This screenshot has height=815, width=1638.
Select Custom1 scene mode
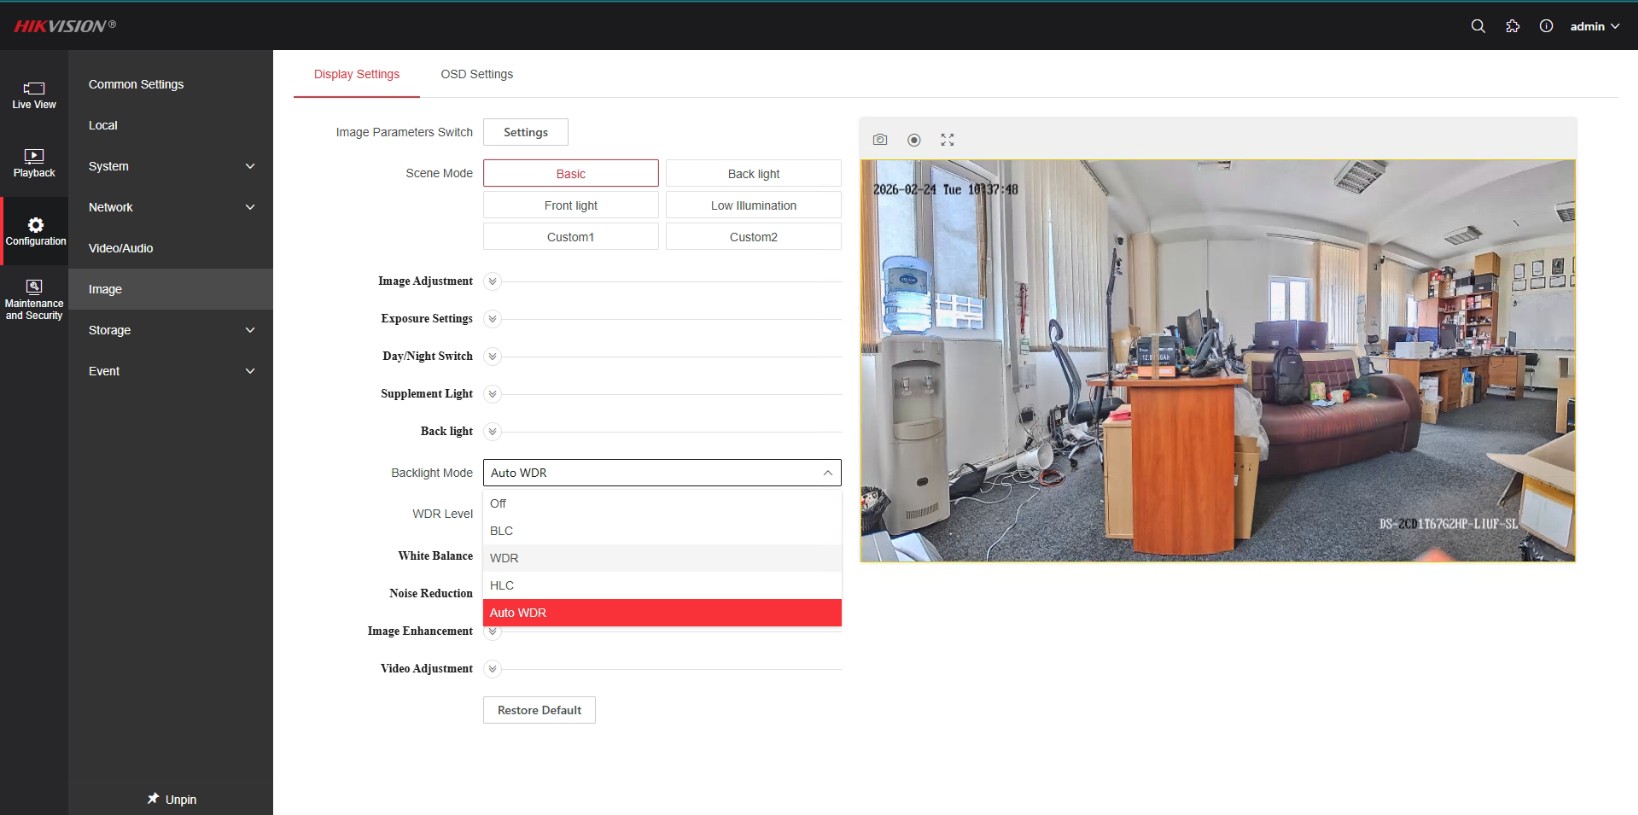(x=570, y=237)
